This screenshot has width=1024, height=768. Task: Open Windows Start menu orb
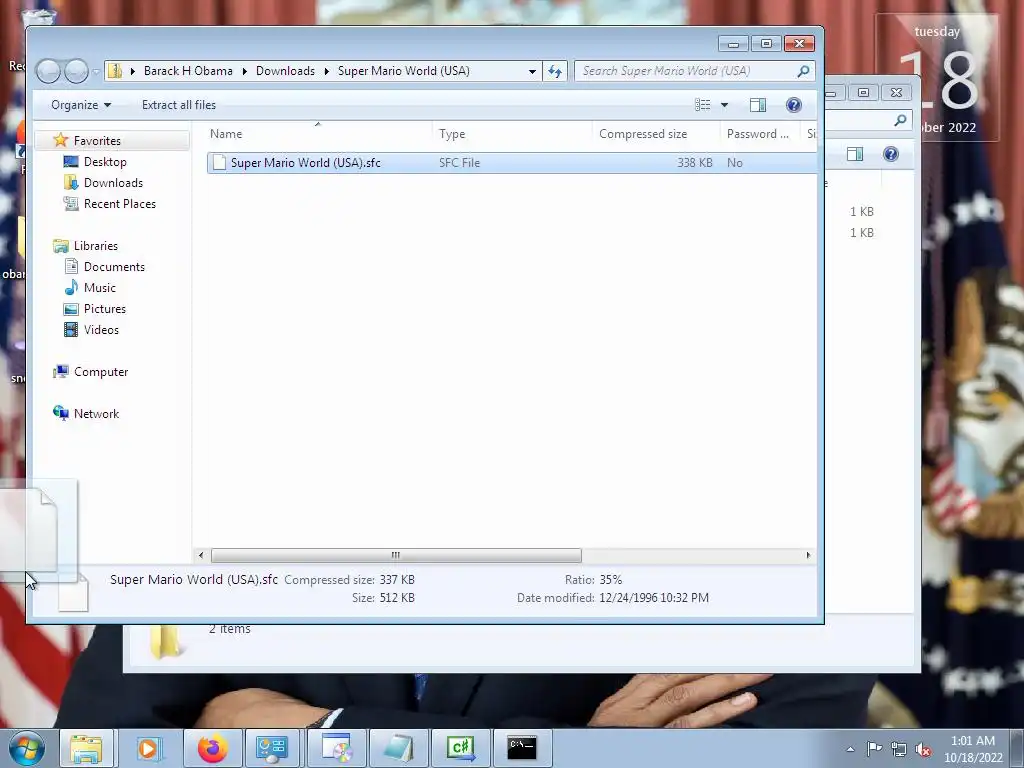pos(27,748)
